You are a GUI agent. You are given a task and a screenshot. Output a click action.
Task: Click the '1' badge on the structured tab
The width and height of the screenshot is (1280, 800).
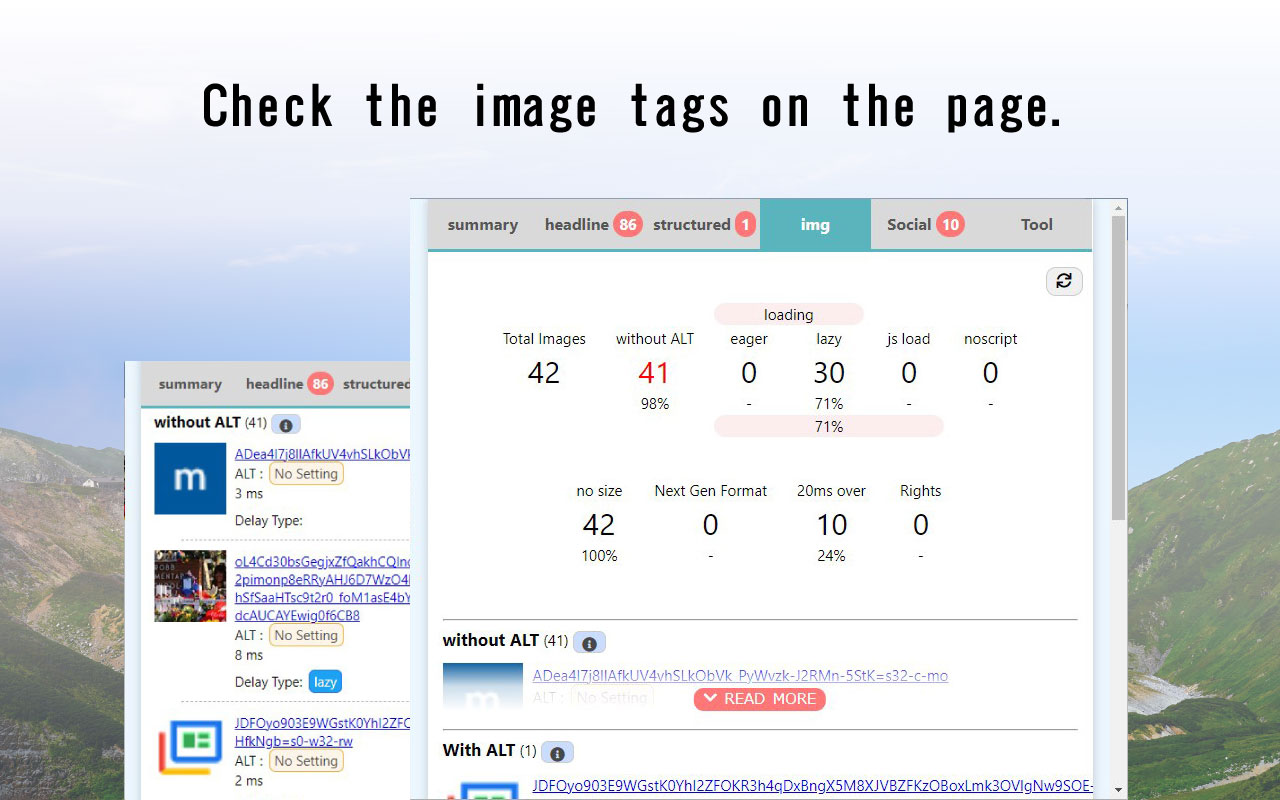(746, 224)
